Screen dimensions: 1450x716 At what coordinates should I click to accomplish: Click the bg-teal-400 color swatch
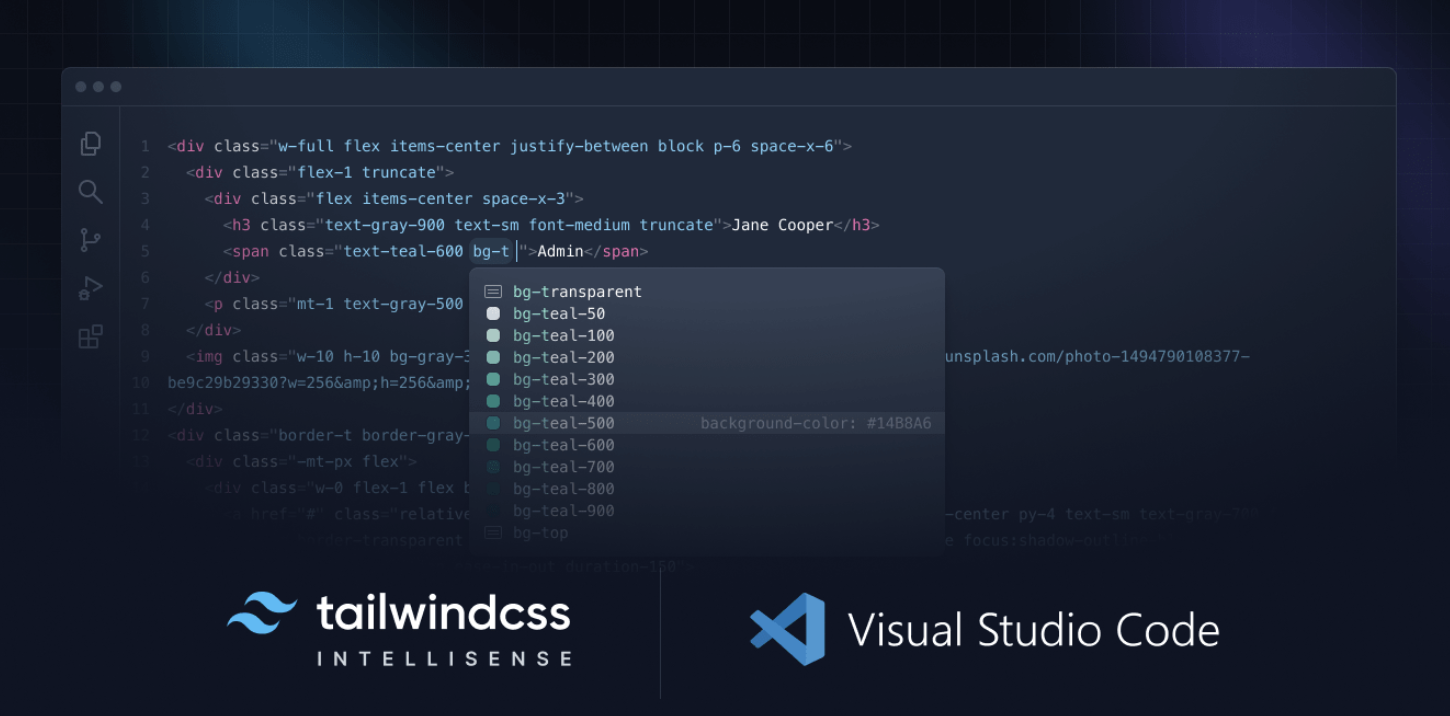[493, 402]
